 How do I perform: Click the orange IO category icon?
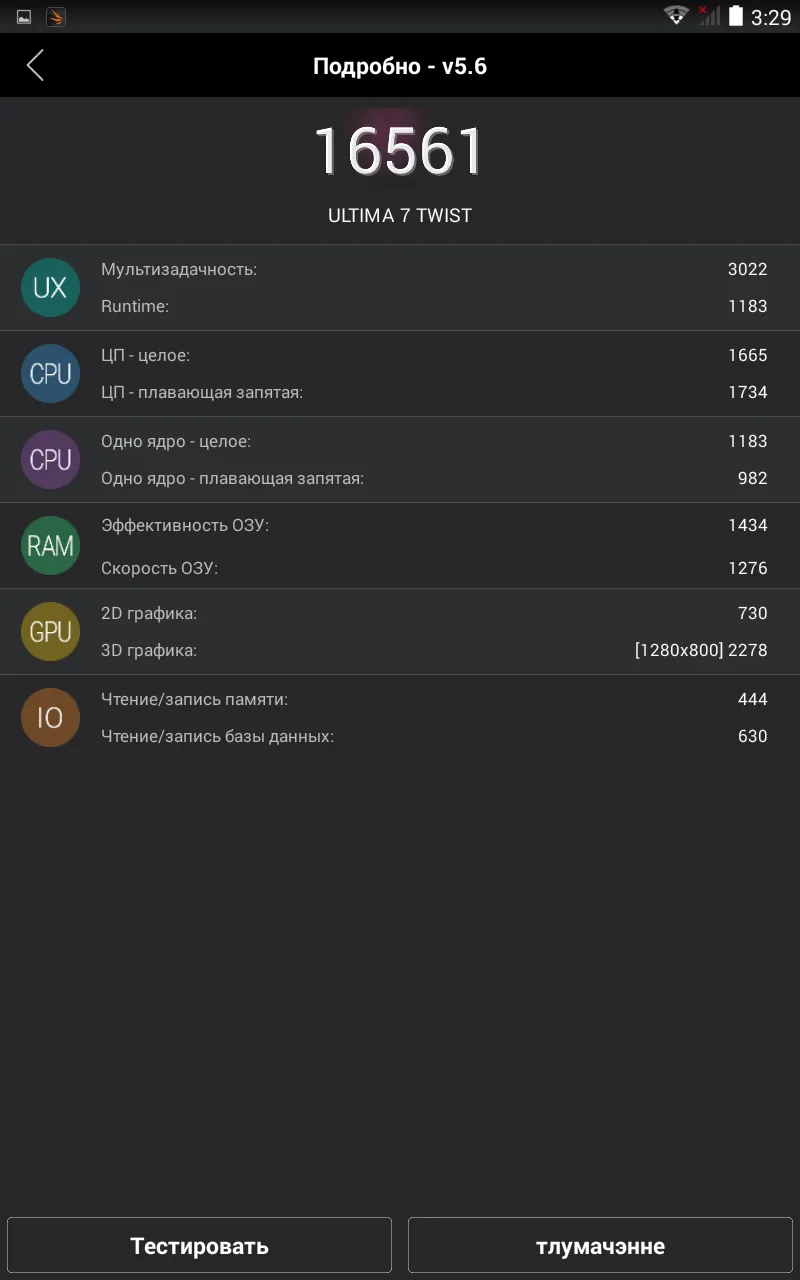pos(50,718)
